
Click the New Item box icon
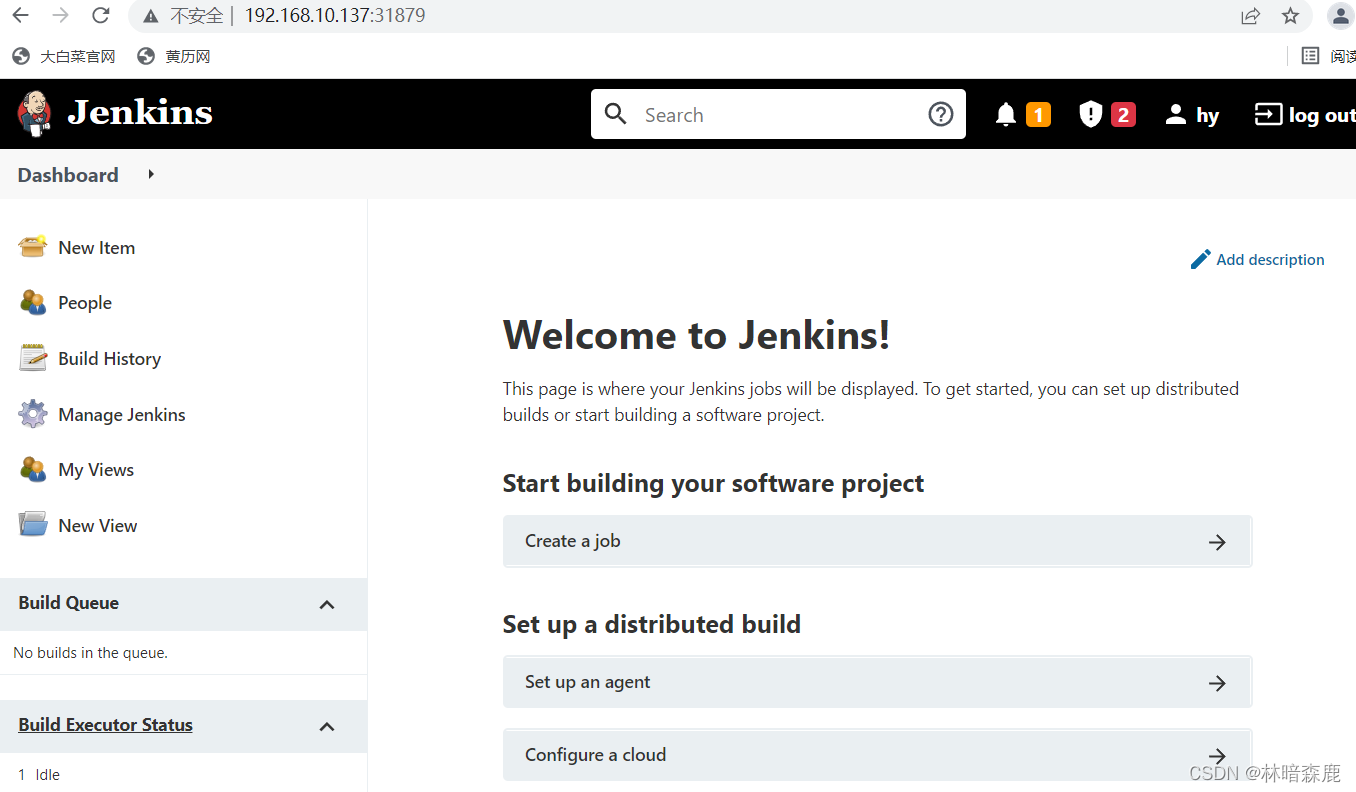click(33, 247)
